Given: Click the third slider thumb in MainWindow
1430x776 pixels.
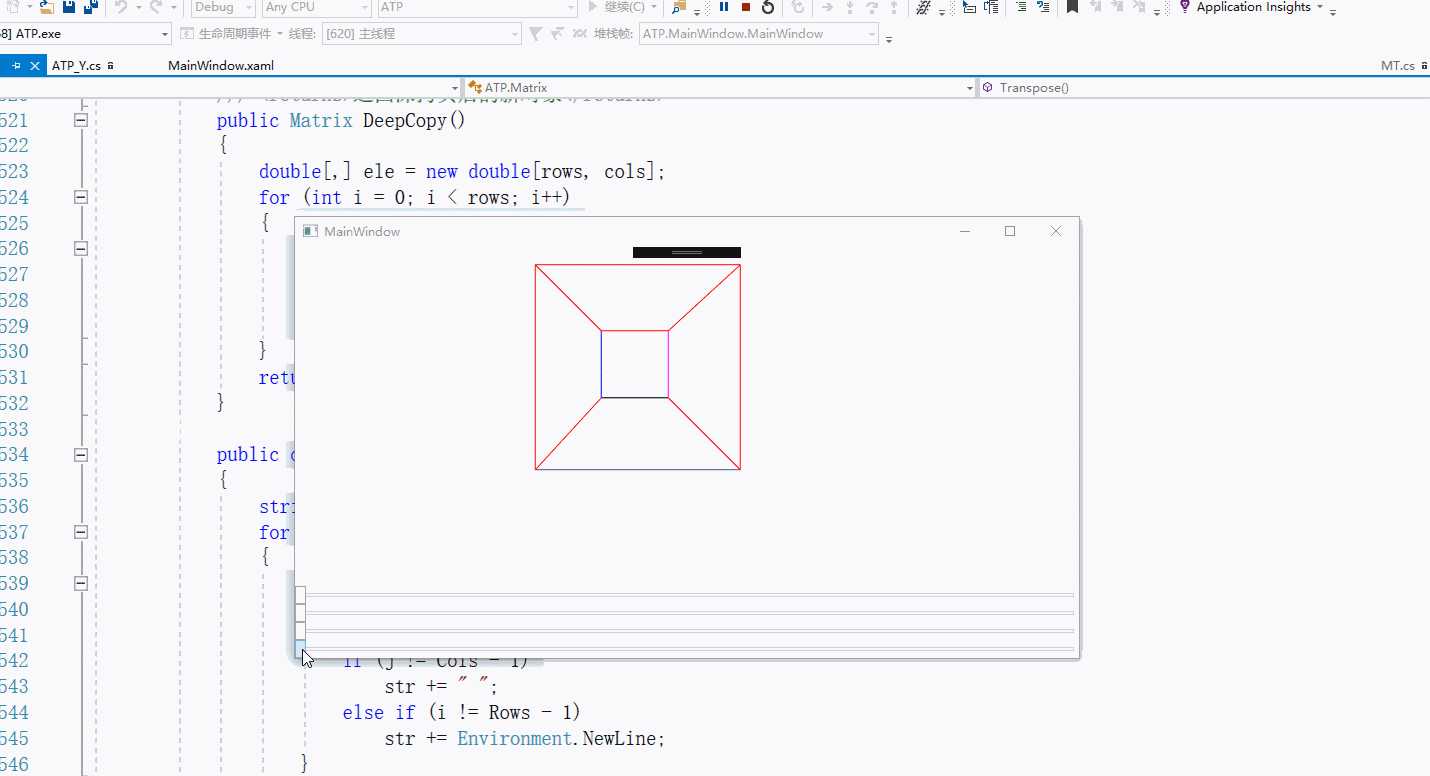Looking at the screenshot, I should coord(300,631).
